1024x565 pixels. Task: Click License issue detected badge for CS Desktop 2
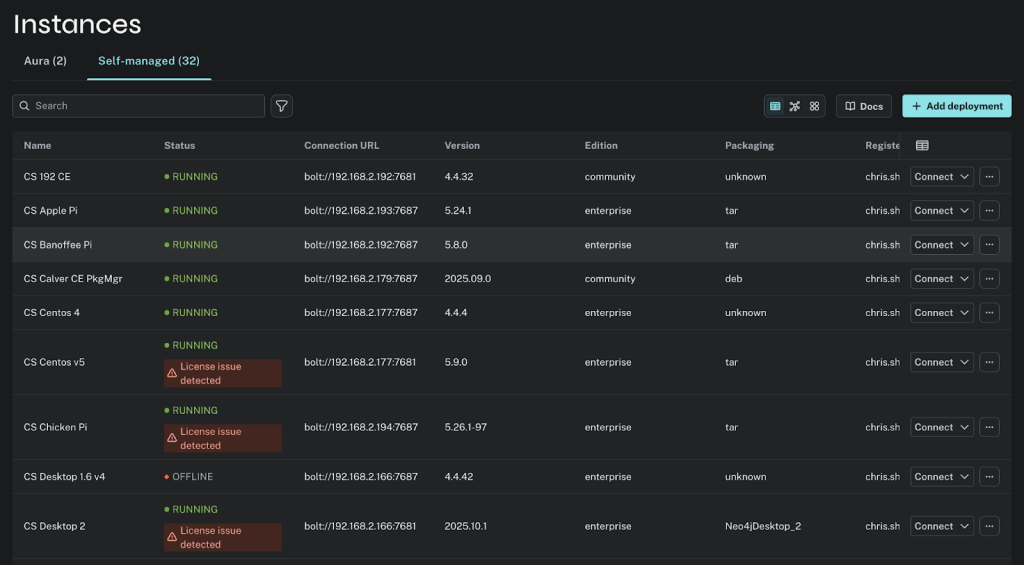[223, 537]
